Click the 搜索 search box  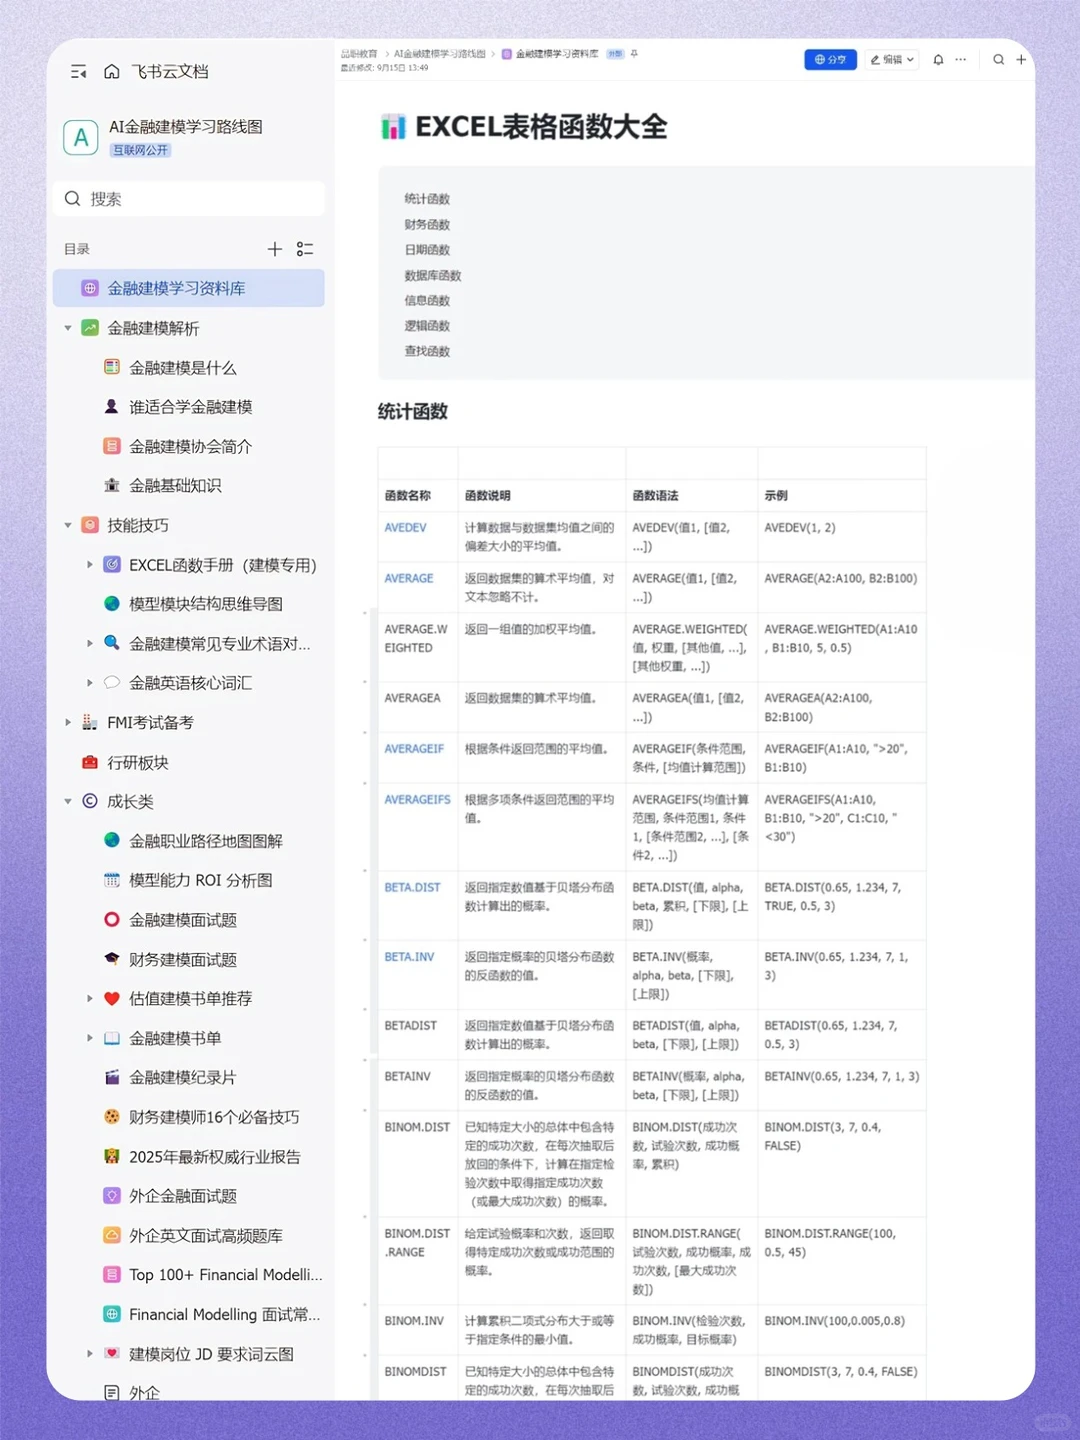coord(188,198)
